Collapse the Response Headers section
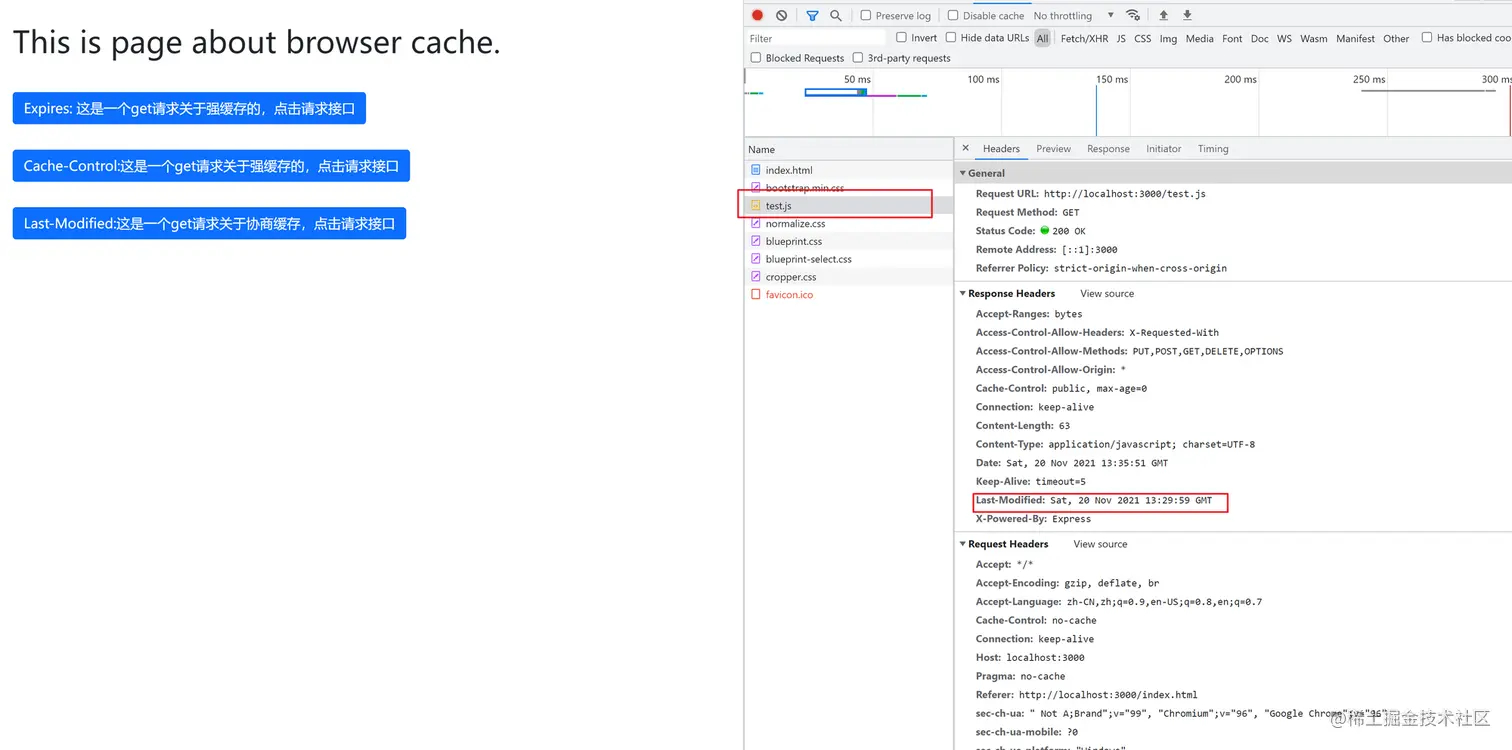Image resolution: width=1512 pixels, height=750 pixels. (963, 293)
